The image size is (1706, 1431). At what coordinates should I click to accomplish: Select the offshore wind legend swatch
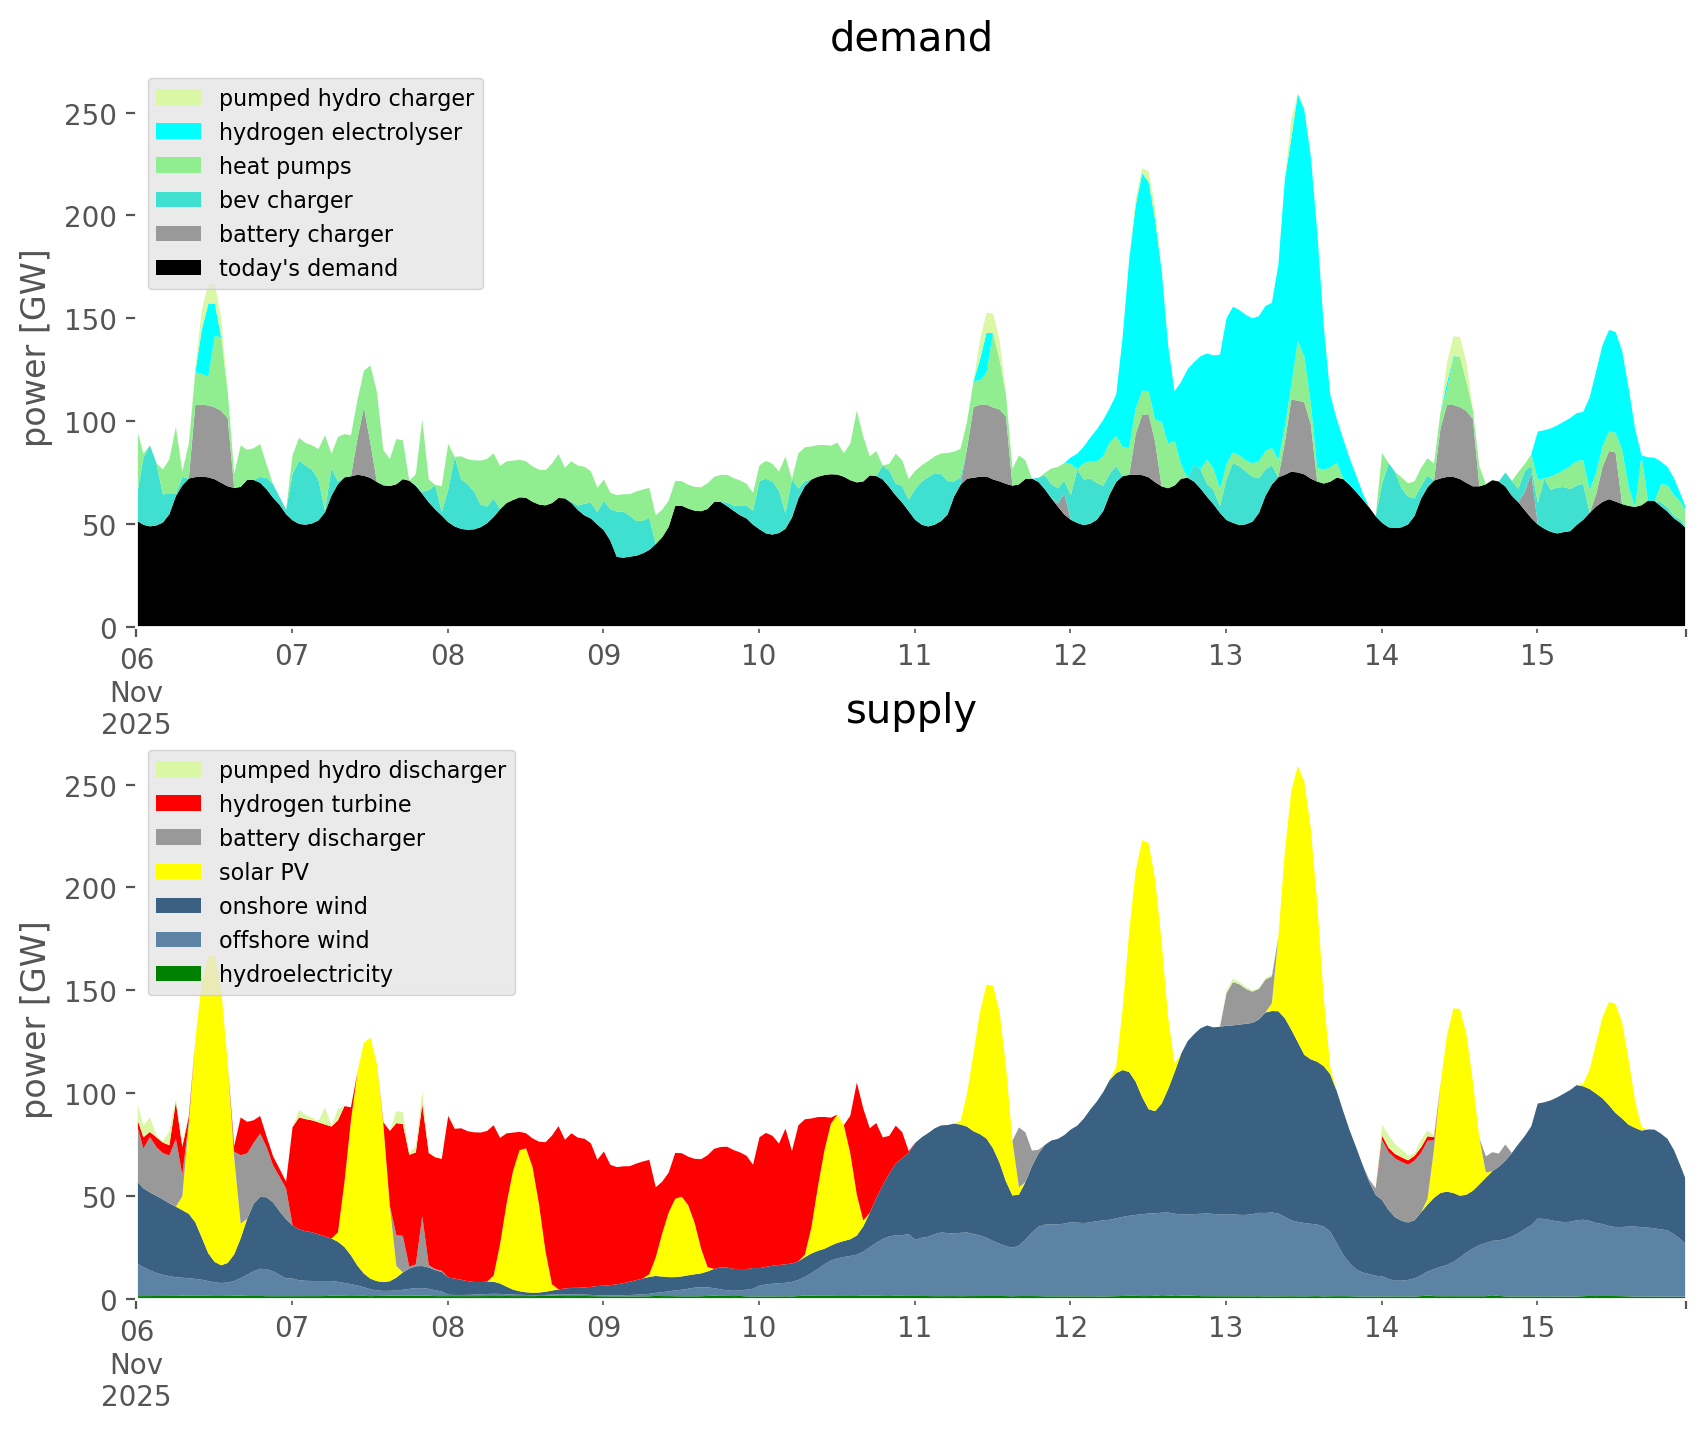(180, 940)
